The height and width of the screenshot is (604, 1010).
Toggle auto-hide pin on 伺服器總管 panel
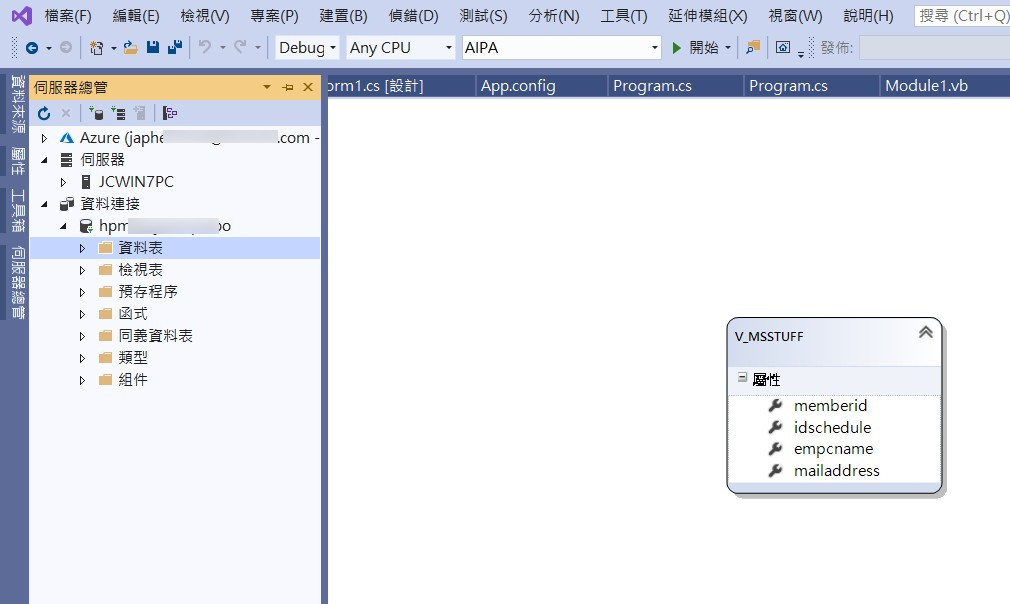click(287, 87)
